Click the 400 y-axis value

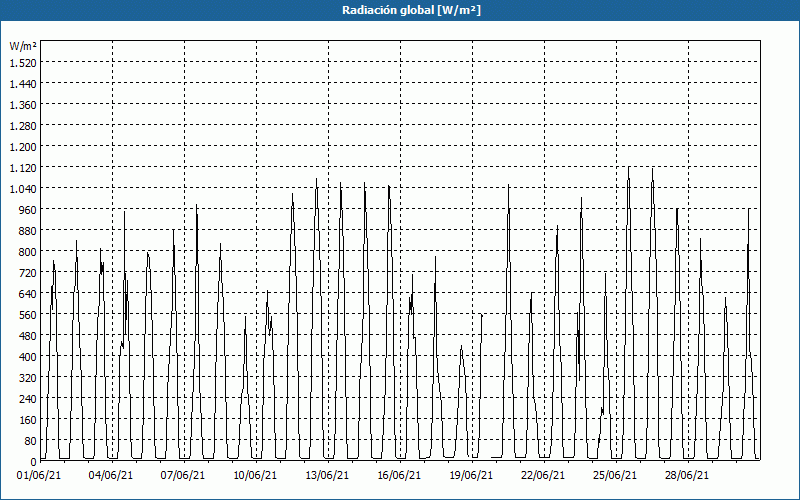(28, 357)
